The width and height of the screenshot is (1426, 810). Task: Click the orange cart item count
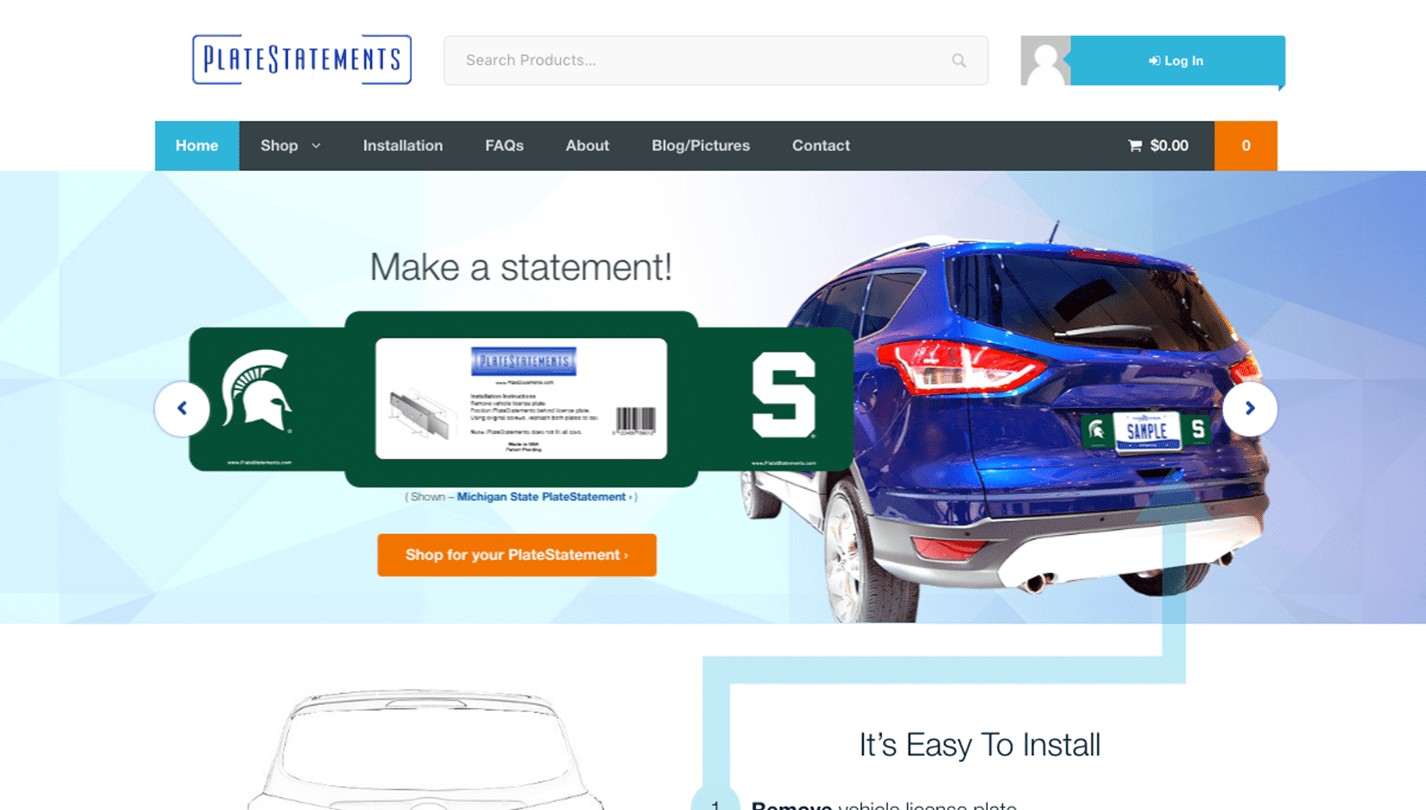pos(1245,146)
